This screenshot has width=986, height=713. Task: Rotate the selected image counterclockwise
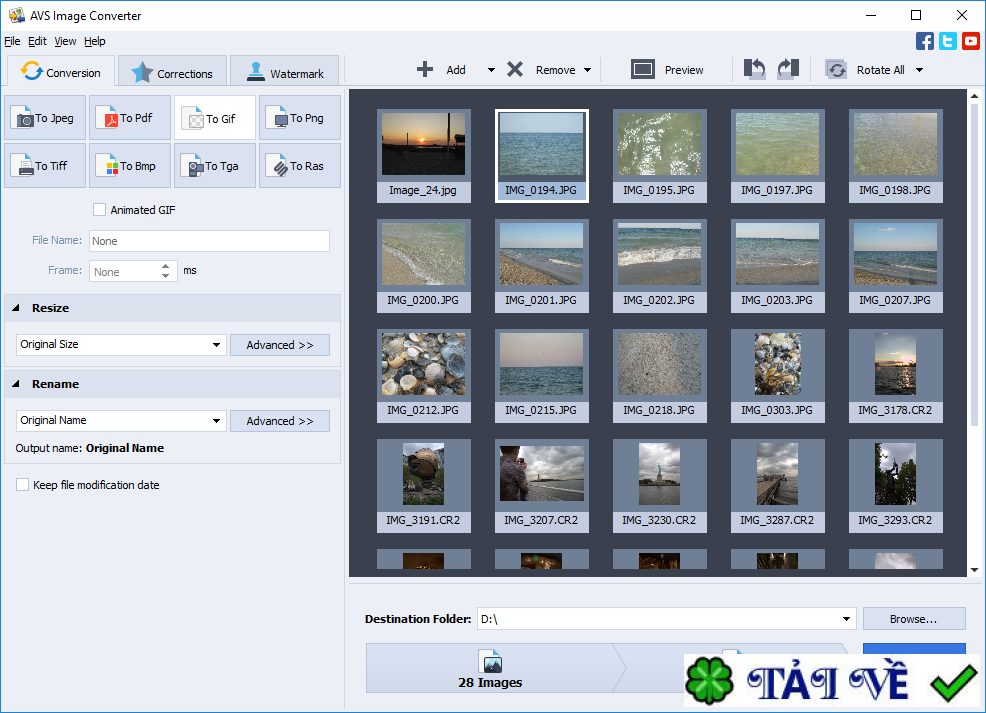(753, 69)
